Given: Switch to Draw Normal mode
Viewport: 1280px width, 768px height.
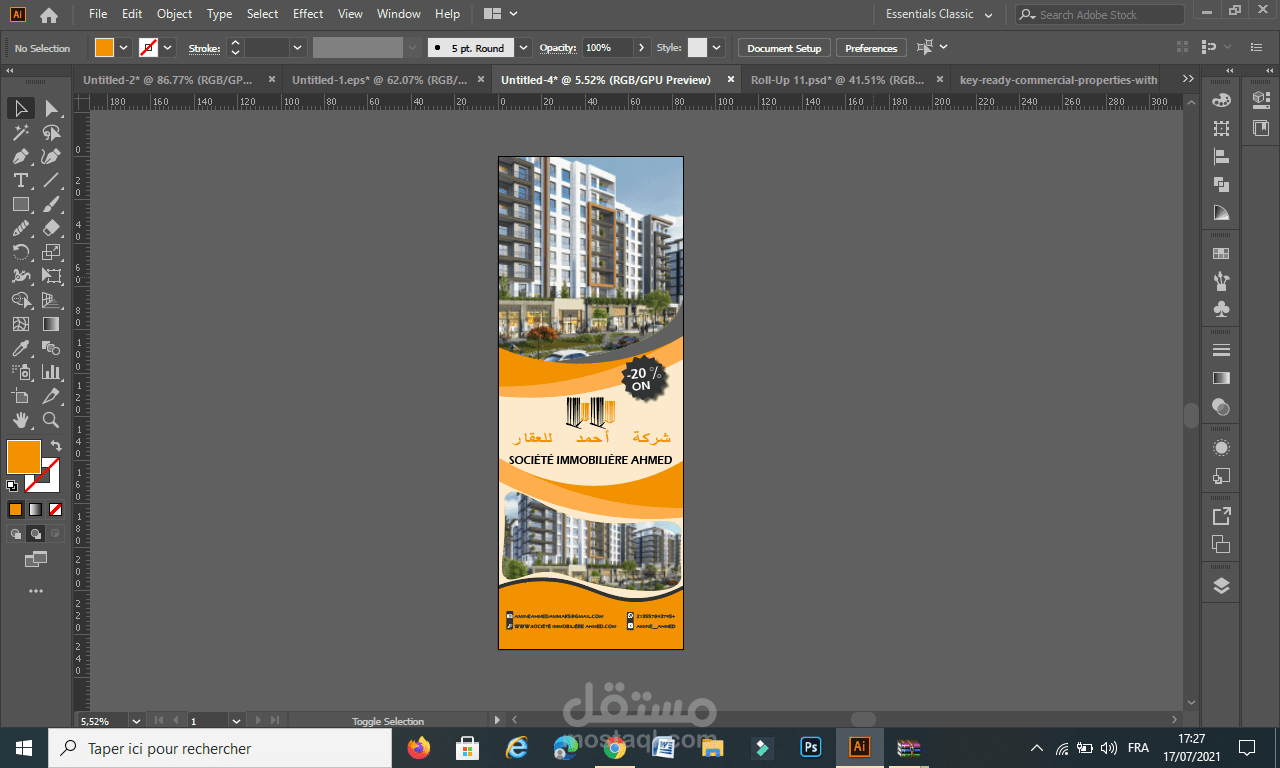Looking at the screenshot, I should tap(15, 534).
